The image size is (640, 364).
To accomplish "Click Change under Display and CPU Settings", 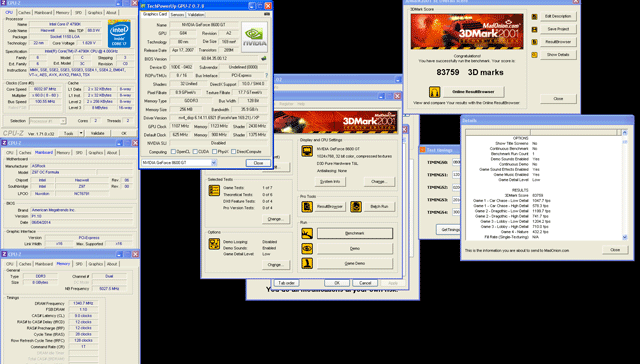I will coord(379,182).
